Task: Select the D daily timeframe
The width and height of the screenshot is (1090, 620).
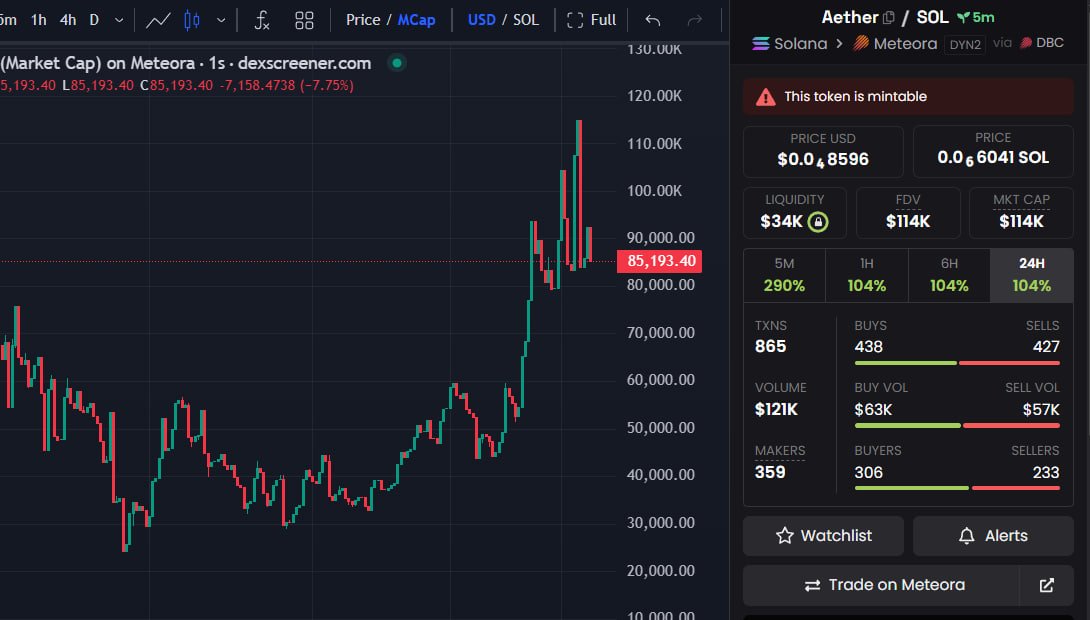Action: (x=94, y=20)
